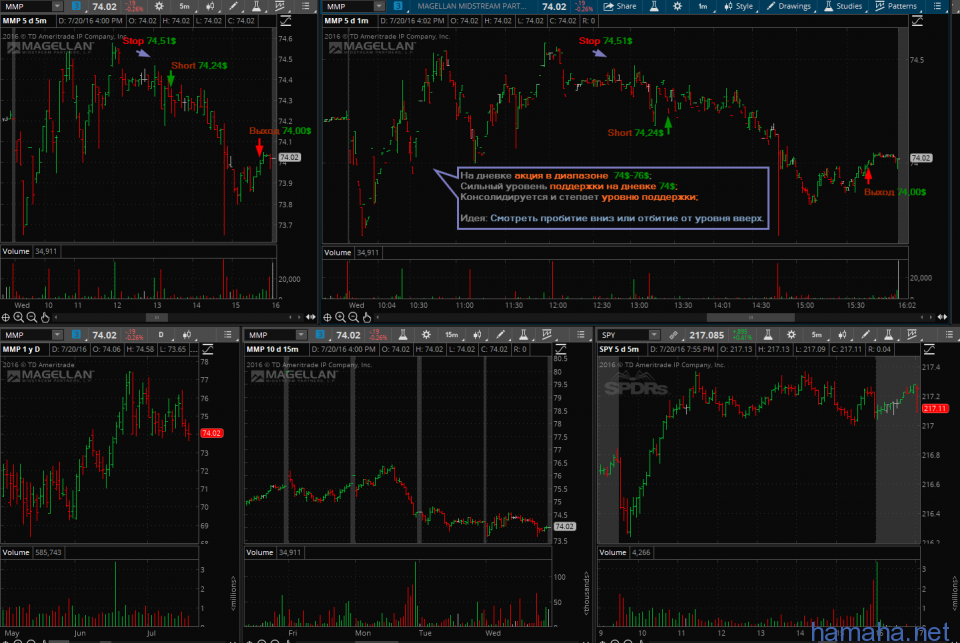
Task: Click the Volume label in the SPY chart
Action: point(613,552)
